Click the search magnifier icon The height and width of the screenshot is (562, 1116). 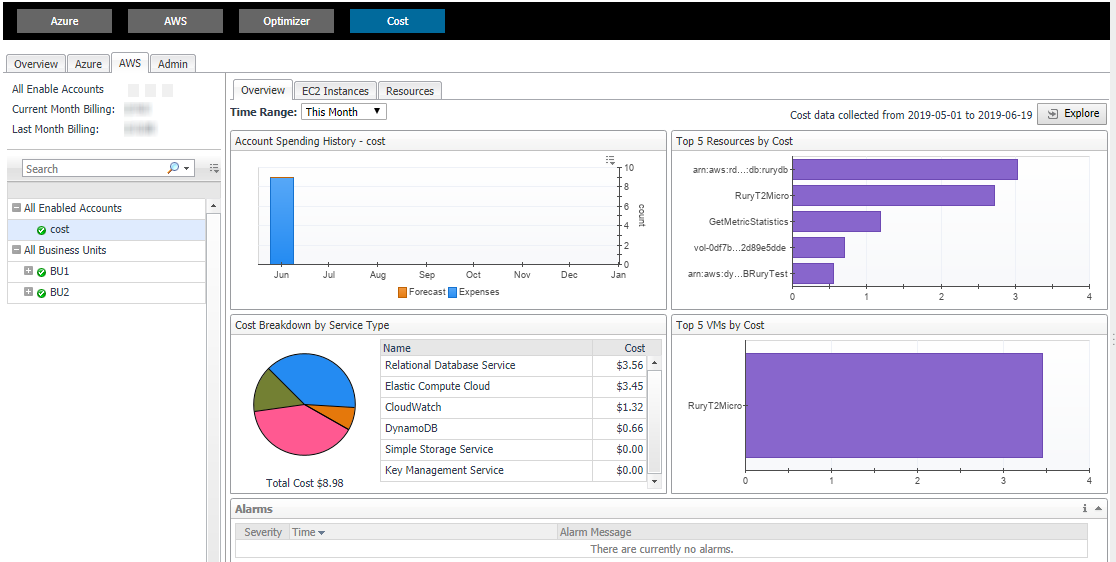tap(174, 169)
